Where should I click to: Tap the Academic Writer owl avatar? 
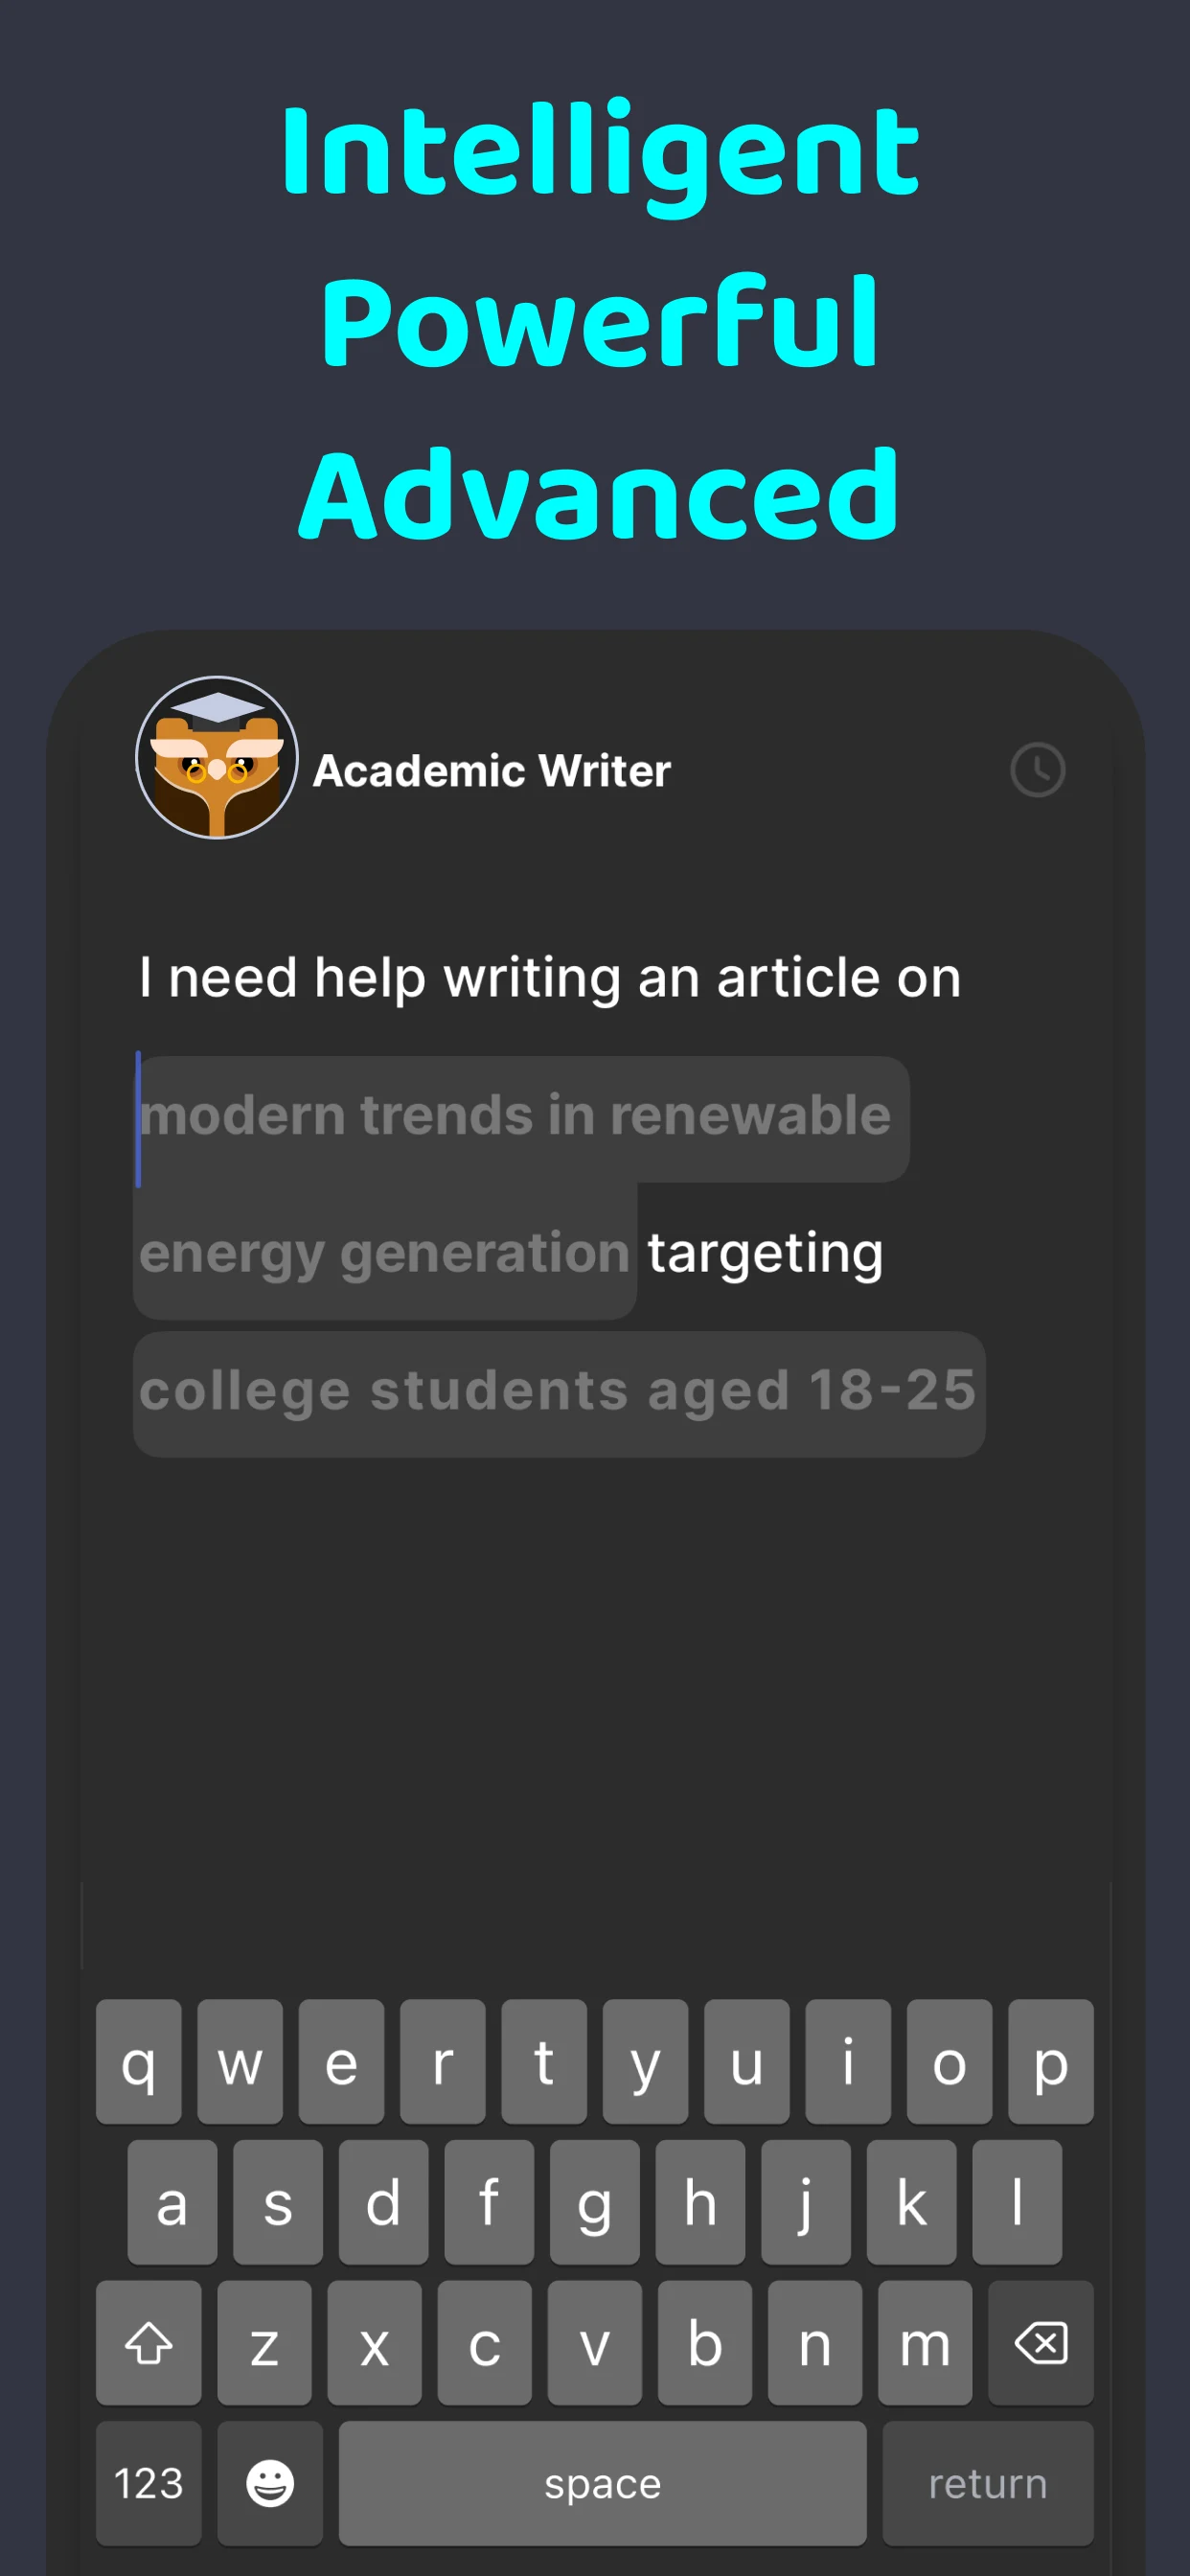(217, 758)
